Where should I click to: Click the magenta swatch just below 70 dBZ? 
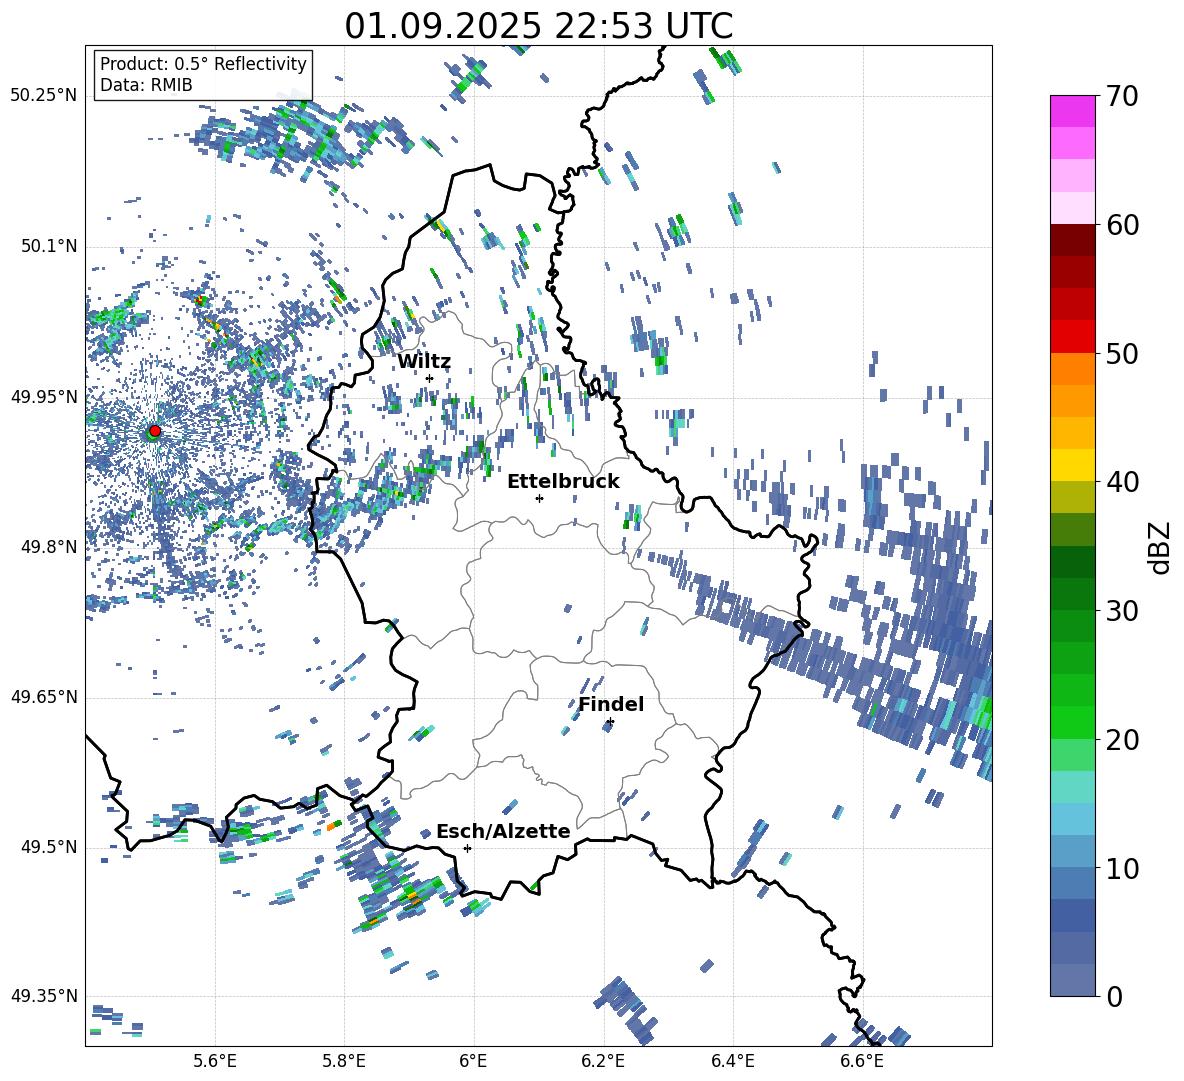tap(1072, 111)
